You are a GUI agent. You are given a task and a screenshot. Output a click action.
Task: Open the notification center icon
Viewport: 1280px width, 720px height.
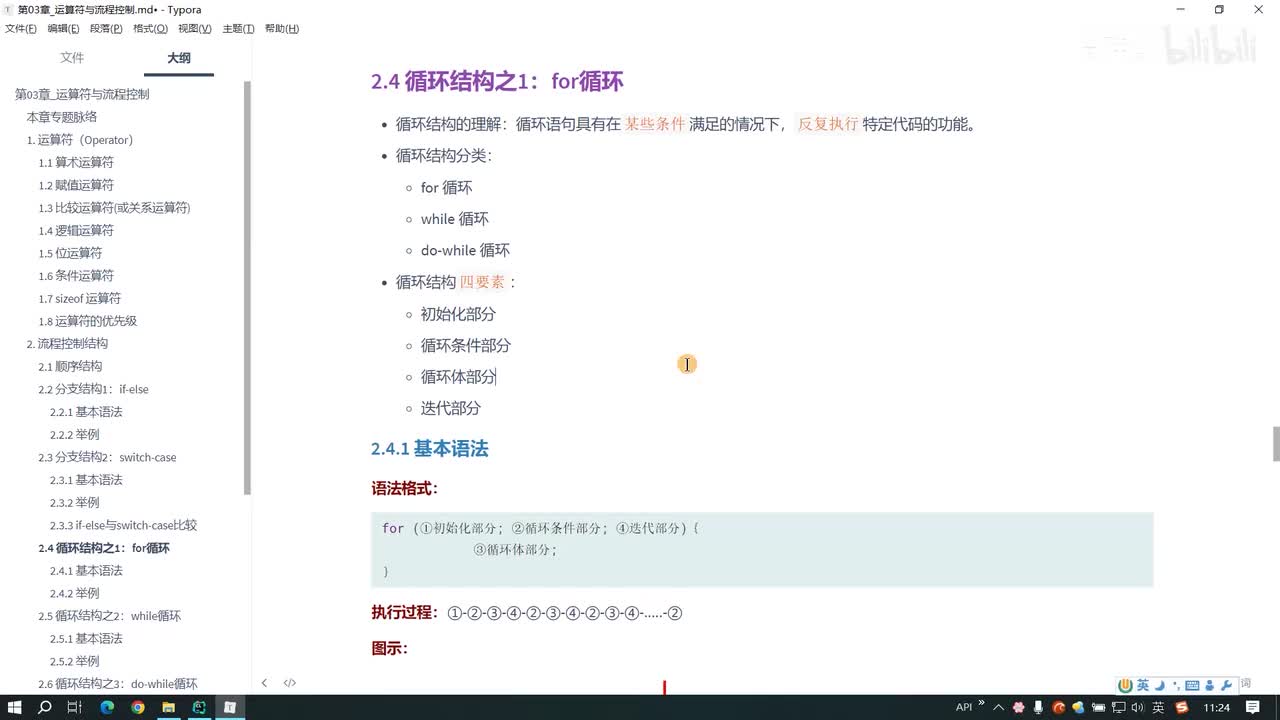point(1253,707)
